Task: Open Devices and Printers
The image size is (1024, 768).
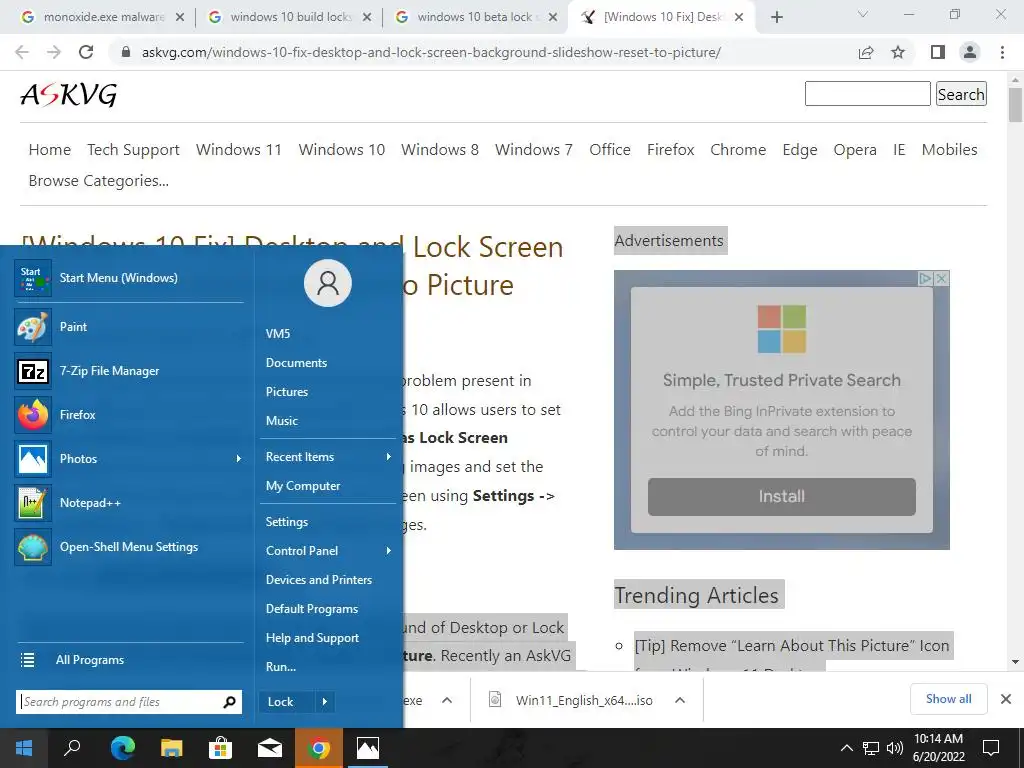Action: click(x=319, y=580)
